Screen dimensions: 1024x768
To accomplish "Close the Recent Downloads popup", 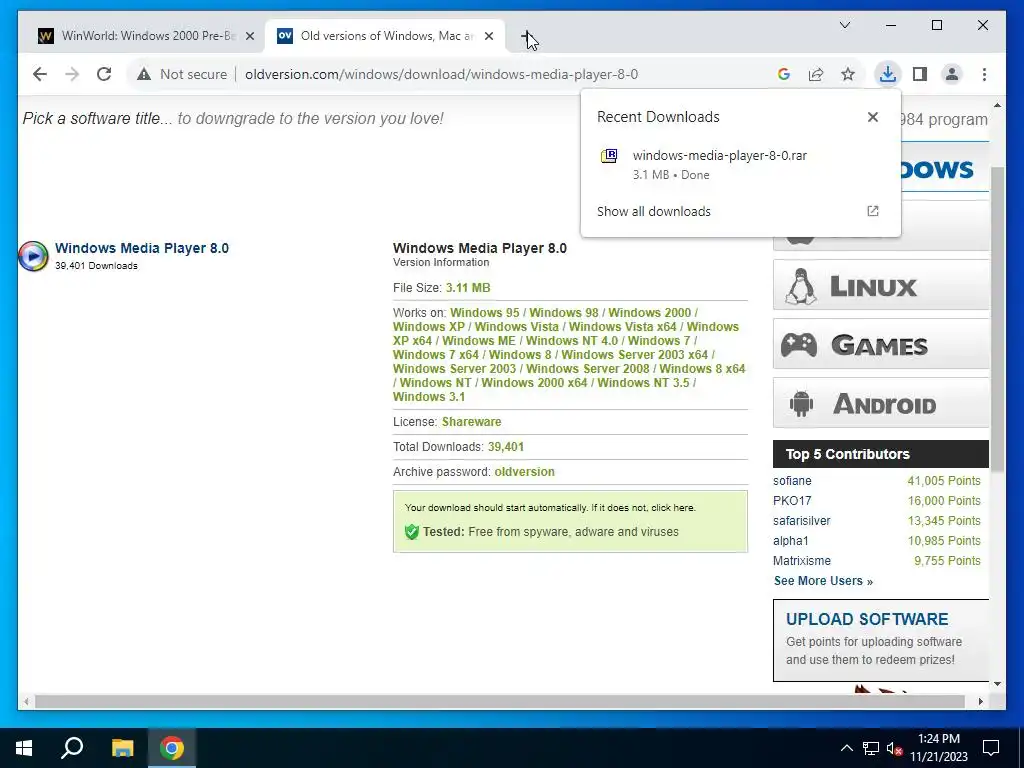I will (x=872, y=117).
